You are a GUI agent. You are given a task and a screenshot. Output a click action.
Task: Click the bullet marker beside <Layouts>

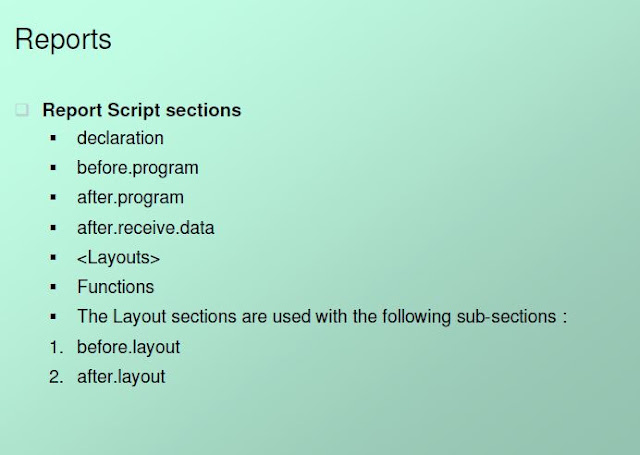click(53, 257)
